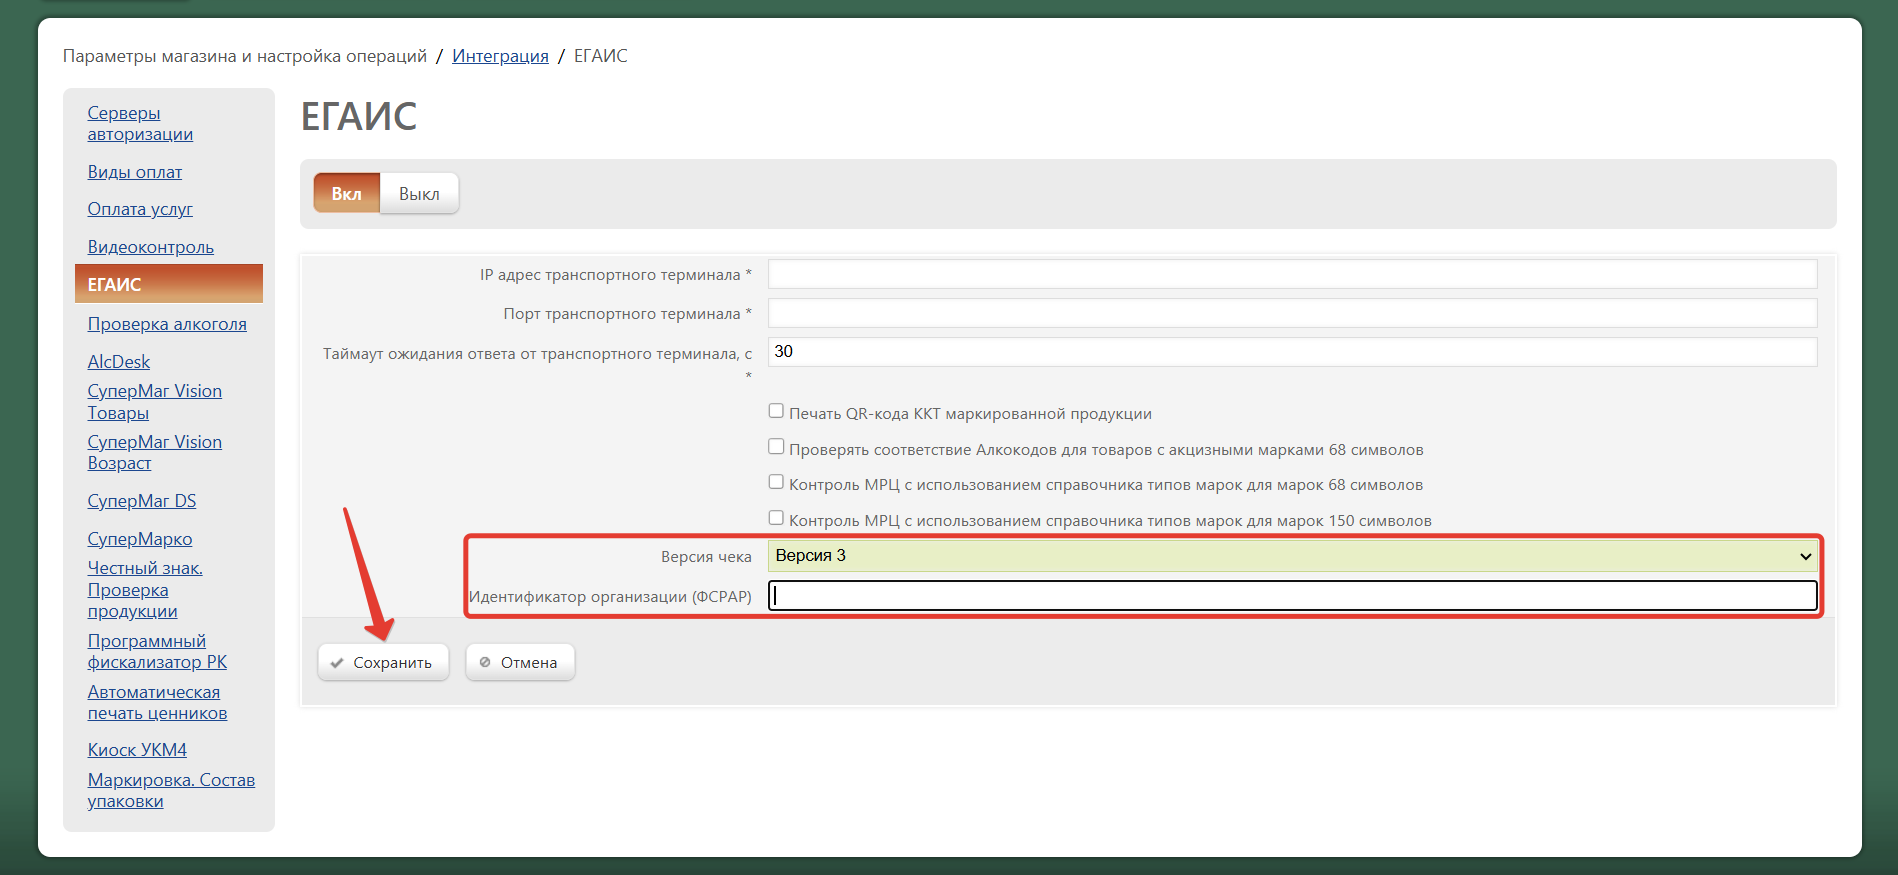
Task: Check Проверять соответствие Алкокодов option
Action: pos(776,447)
